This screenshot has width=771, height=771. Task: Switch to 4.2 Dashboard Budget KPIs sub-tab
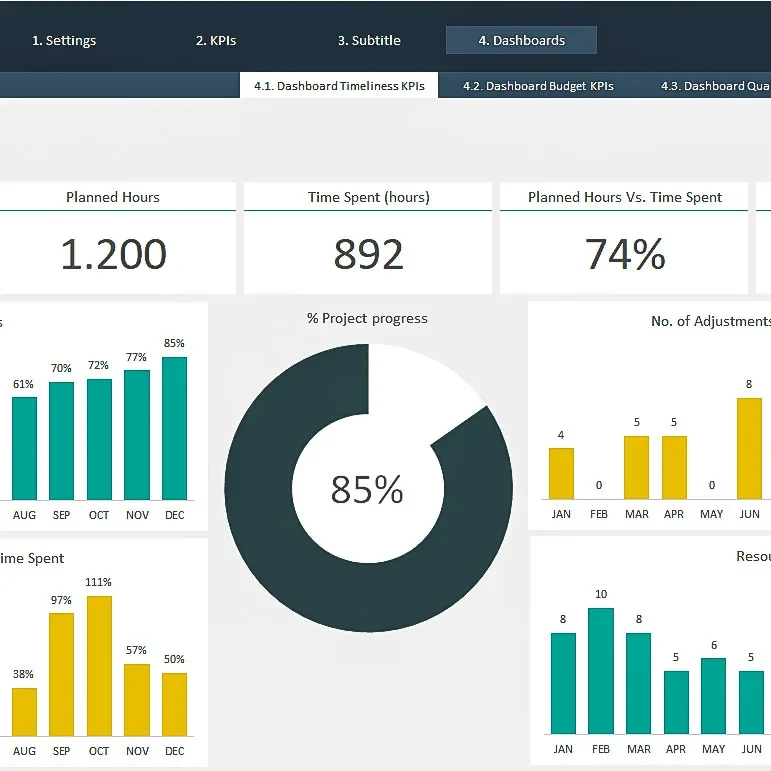click(538, 86)
